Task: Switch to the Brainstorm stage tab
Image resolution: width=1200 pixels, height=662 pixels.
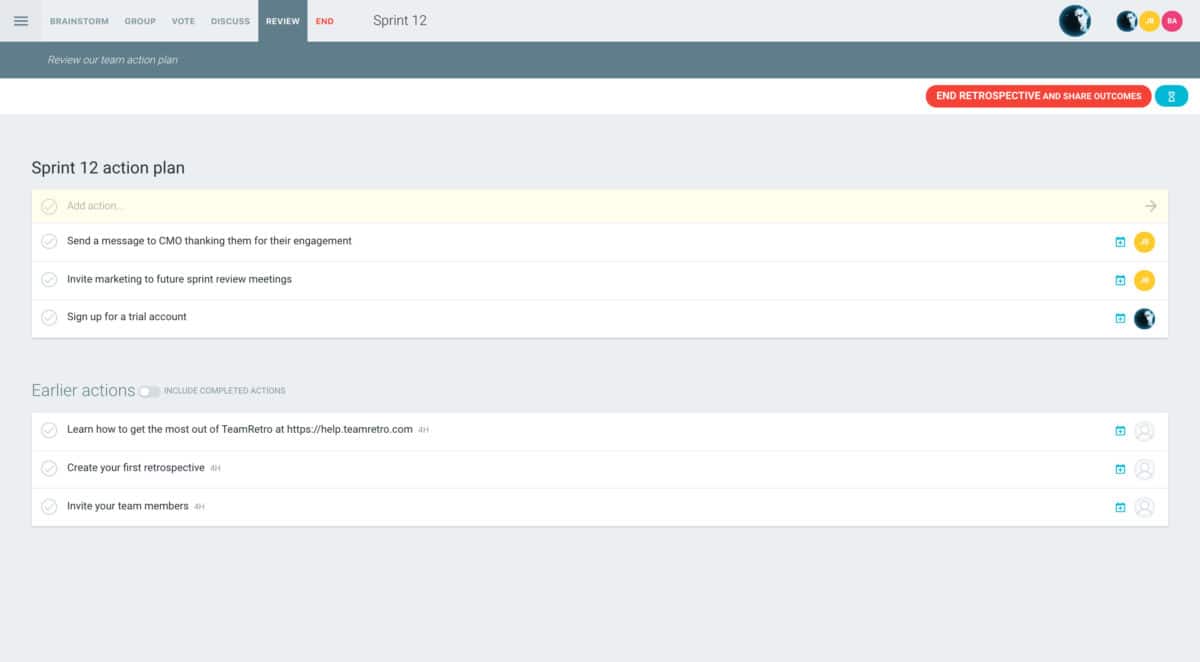Action: tap(78, 21)
